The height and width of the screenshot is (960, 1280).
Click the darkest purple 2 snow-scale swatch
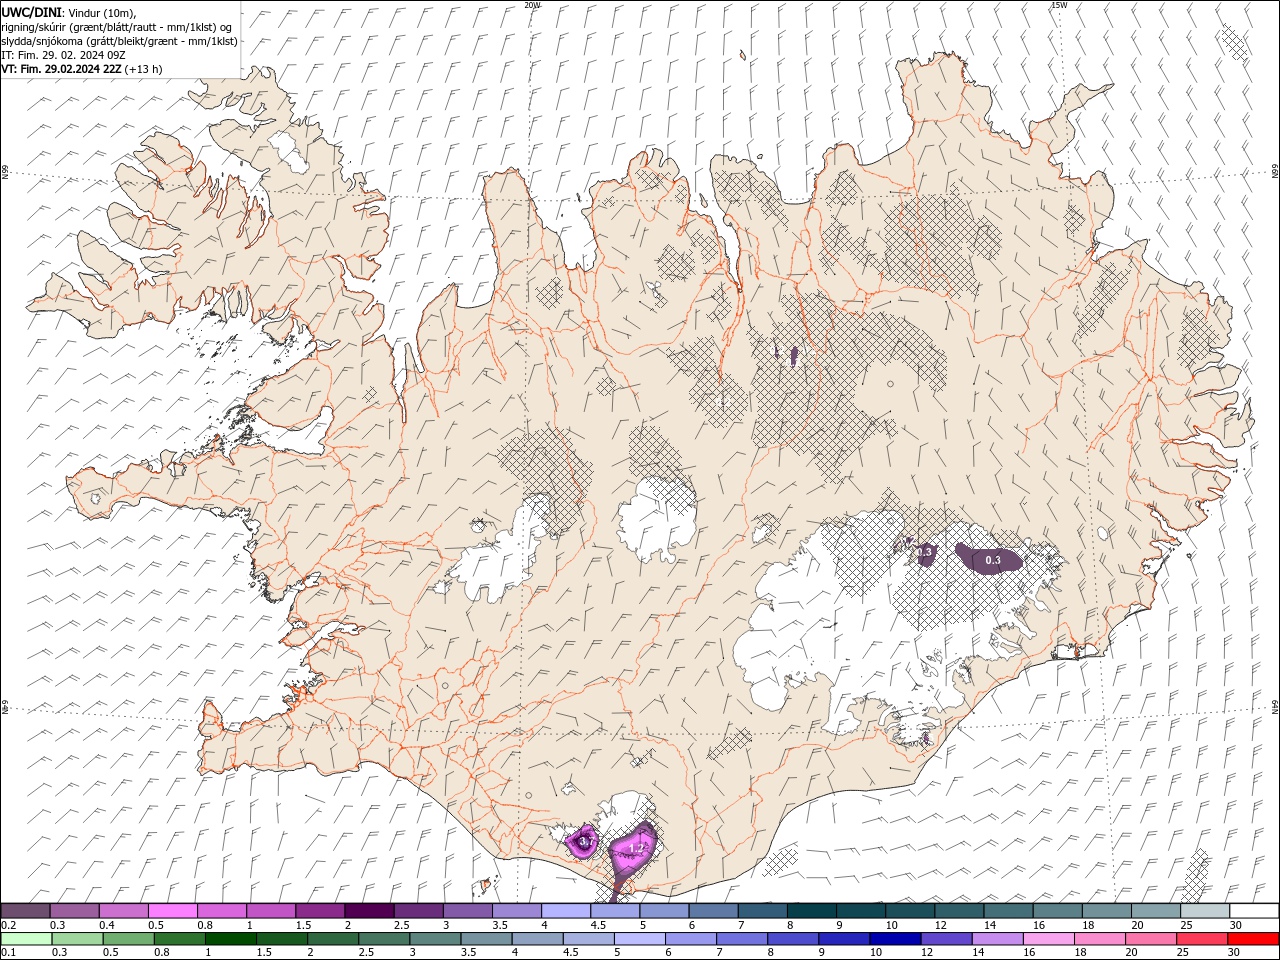pos(369,911)
